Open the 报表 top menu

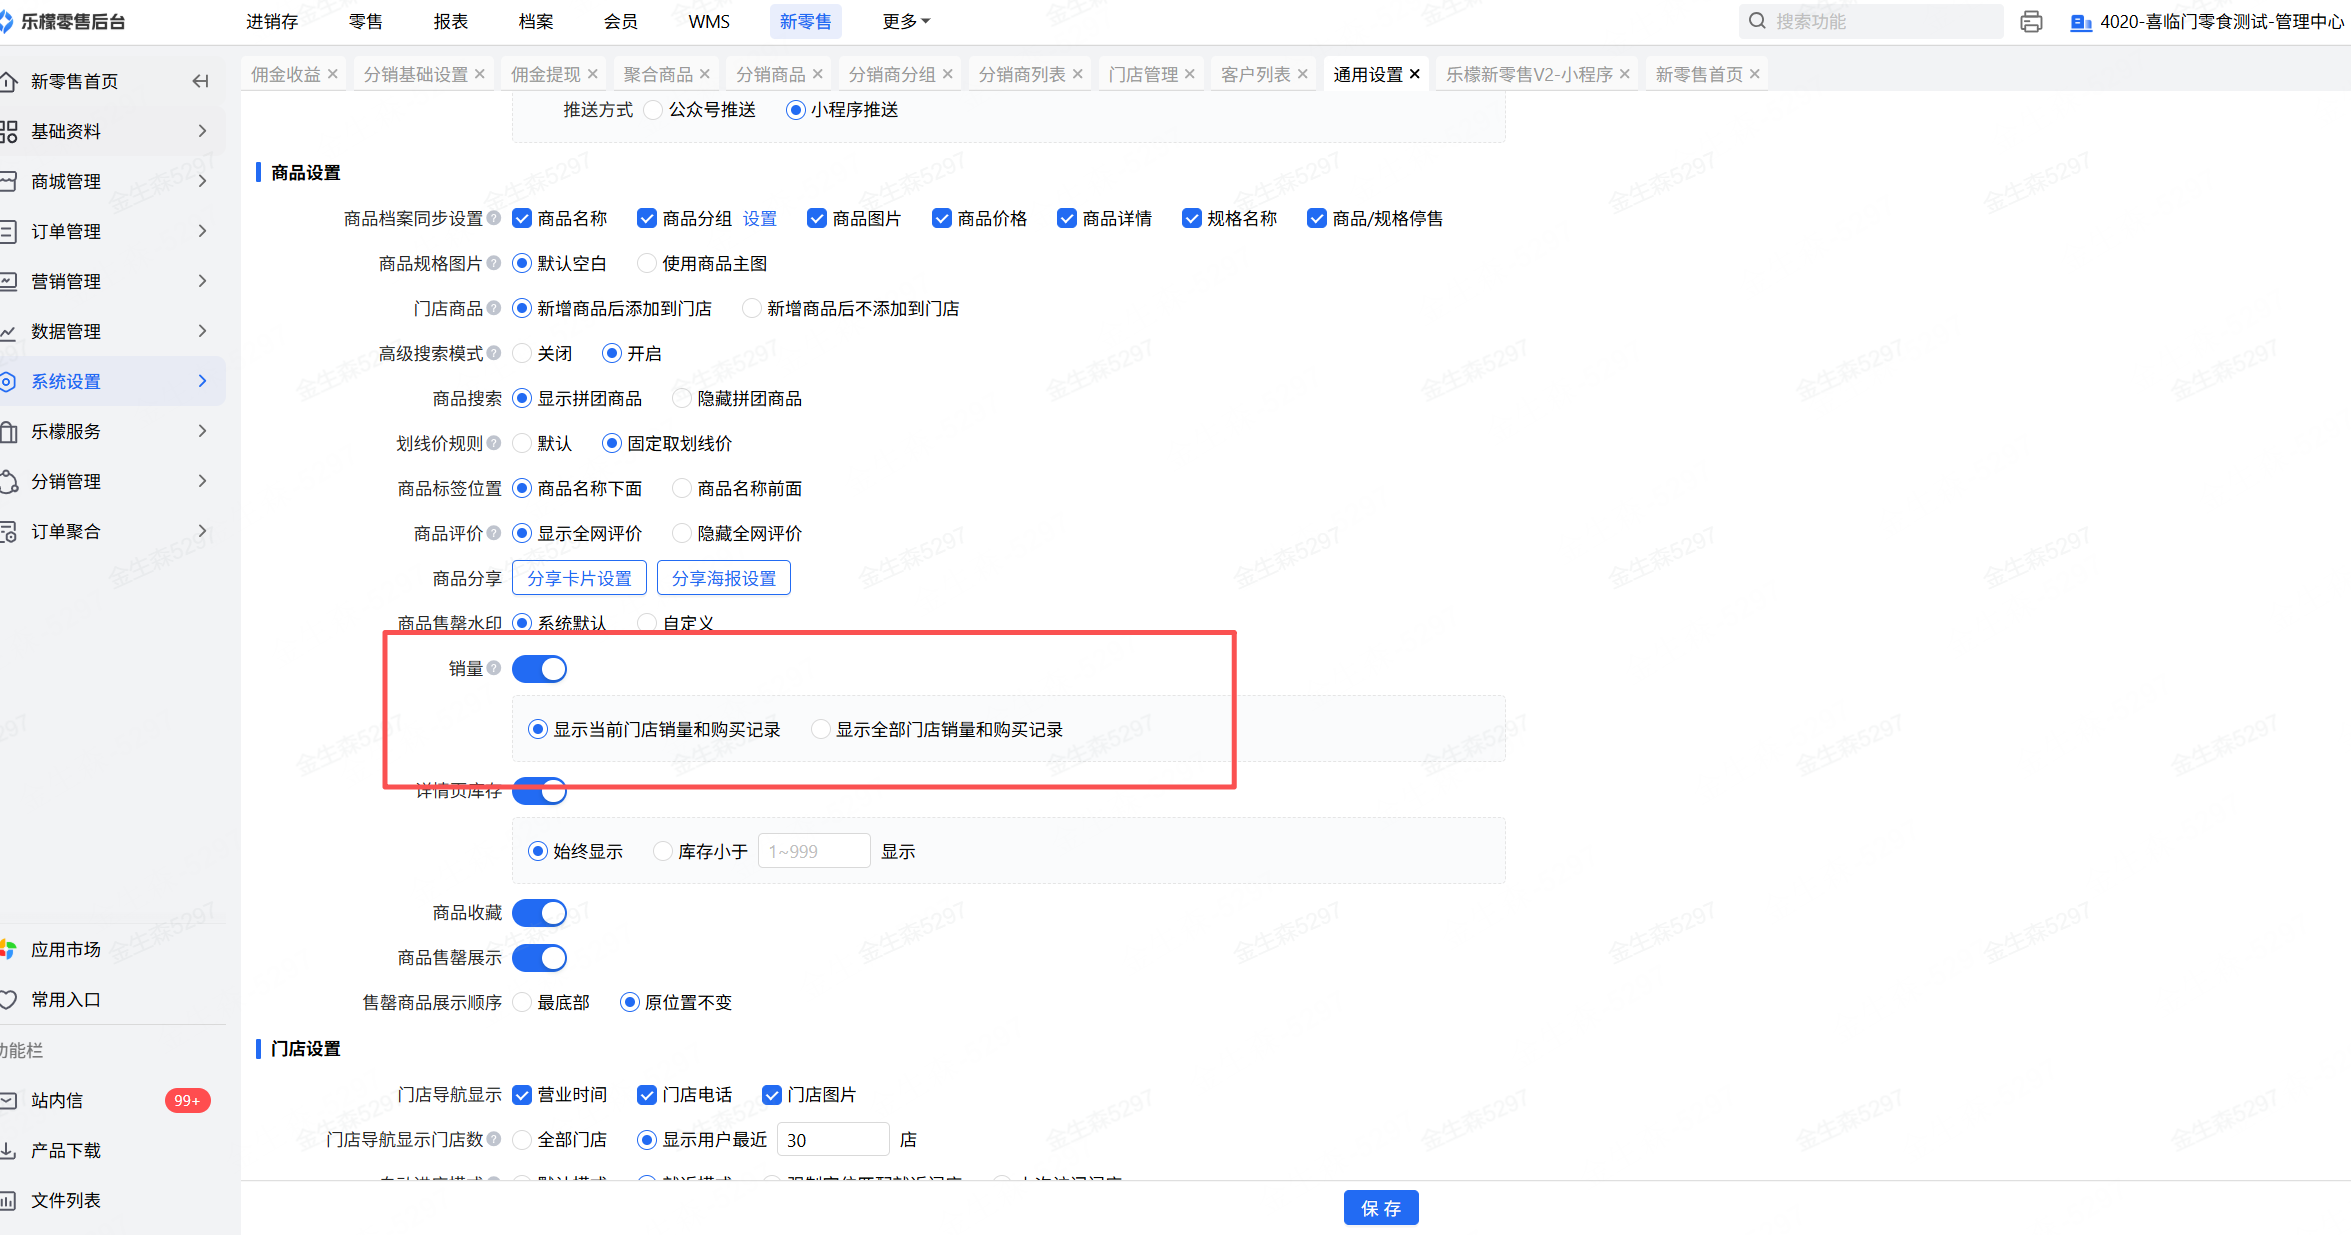click(x=450, y=21)
